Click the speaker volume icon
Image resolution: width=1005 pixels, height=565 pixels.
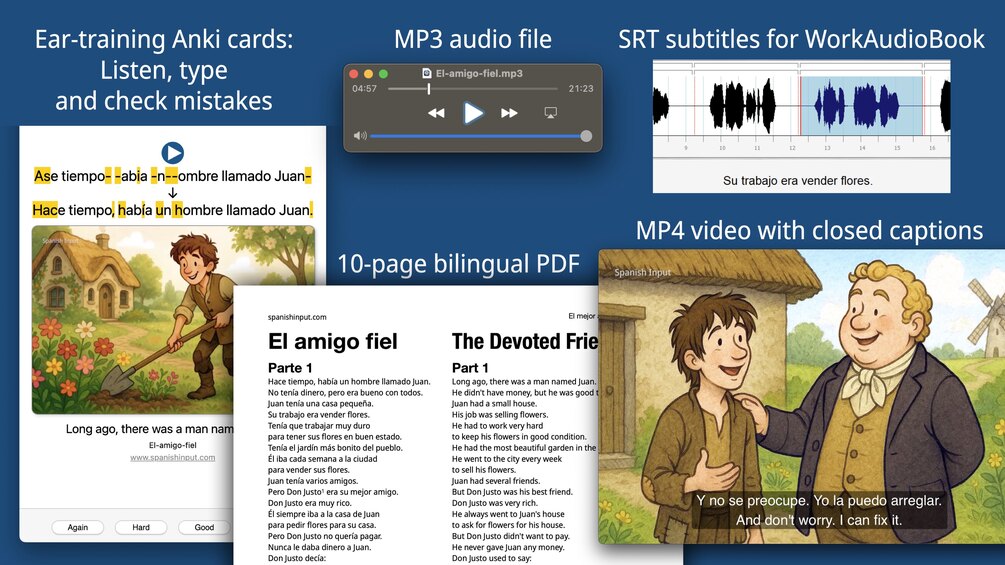[x=360, y=136]
